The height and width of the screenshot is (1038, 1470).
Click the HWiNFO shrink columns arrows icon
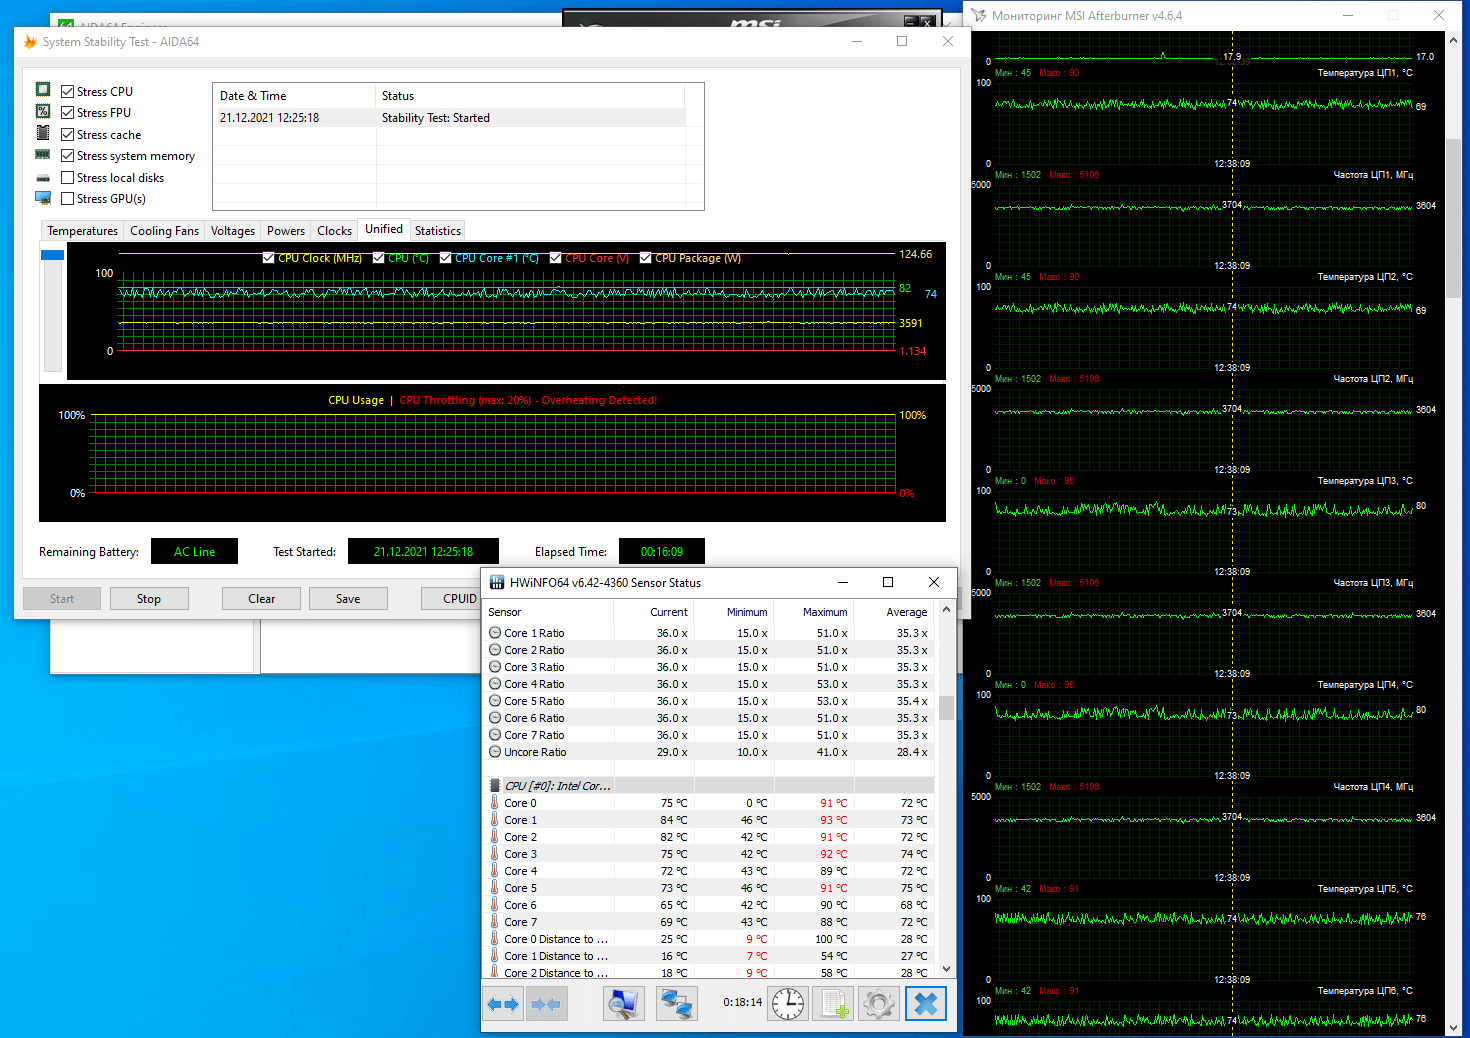click(546, 1004)
